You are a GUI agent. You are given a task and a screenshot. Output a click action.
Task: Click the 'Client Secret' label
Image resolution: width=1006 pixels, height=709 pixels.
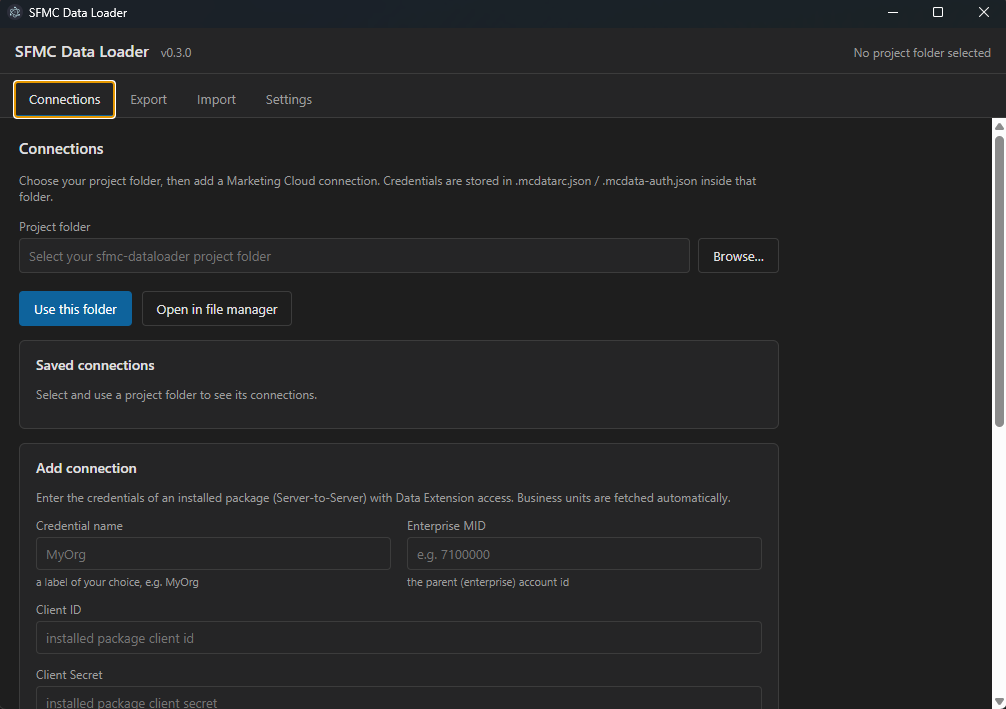point(69,675)
